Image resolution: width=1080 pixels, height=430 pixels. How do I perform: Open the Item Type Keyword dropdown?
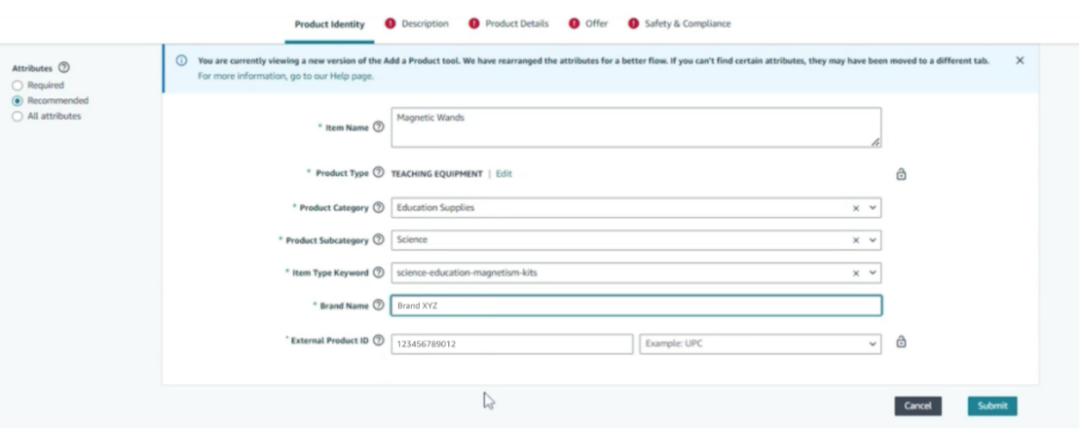(873, 273)
